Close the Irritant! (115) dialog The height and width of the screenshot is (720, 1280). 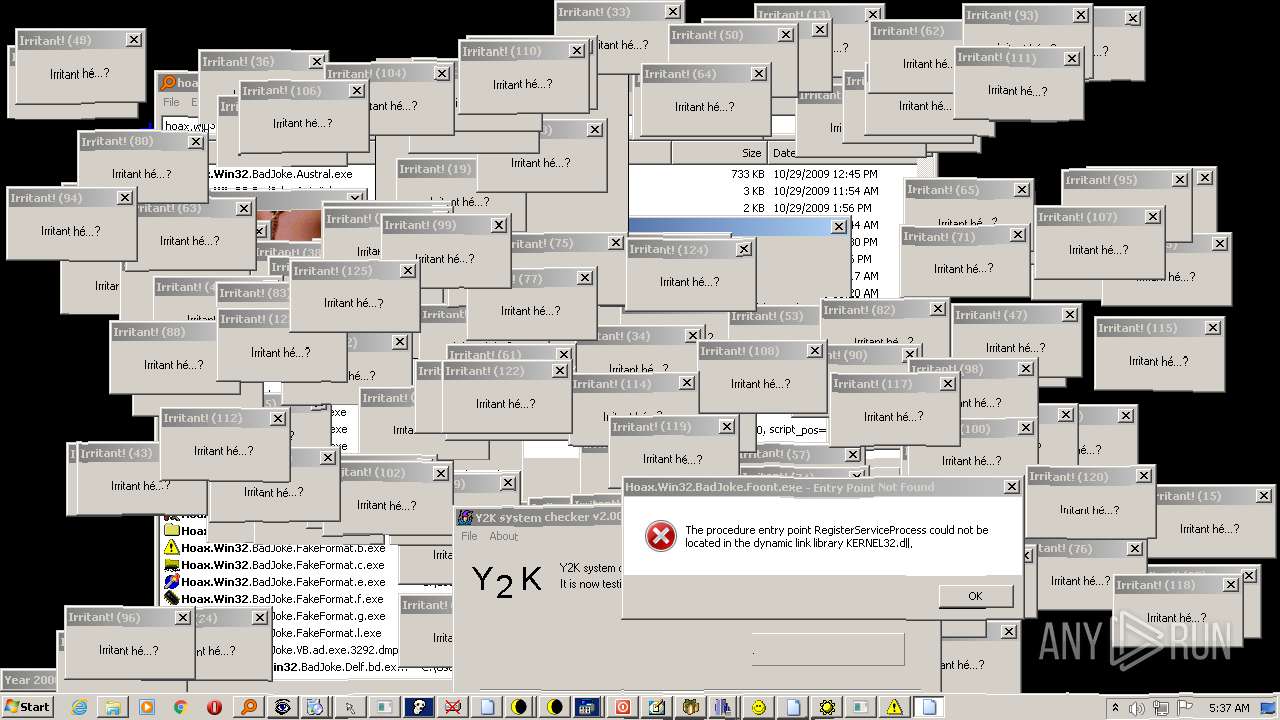tap(1212, 328)
